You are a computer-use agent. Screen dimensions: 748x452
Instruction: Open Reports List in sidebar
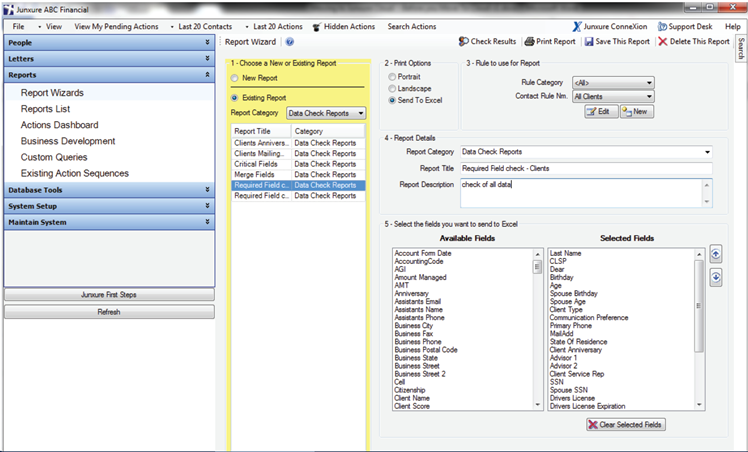click(45, 109)
